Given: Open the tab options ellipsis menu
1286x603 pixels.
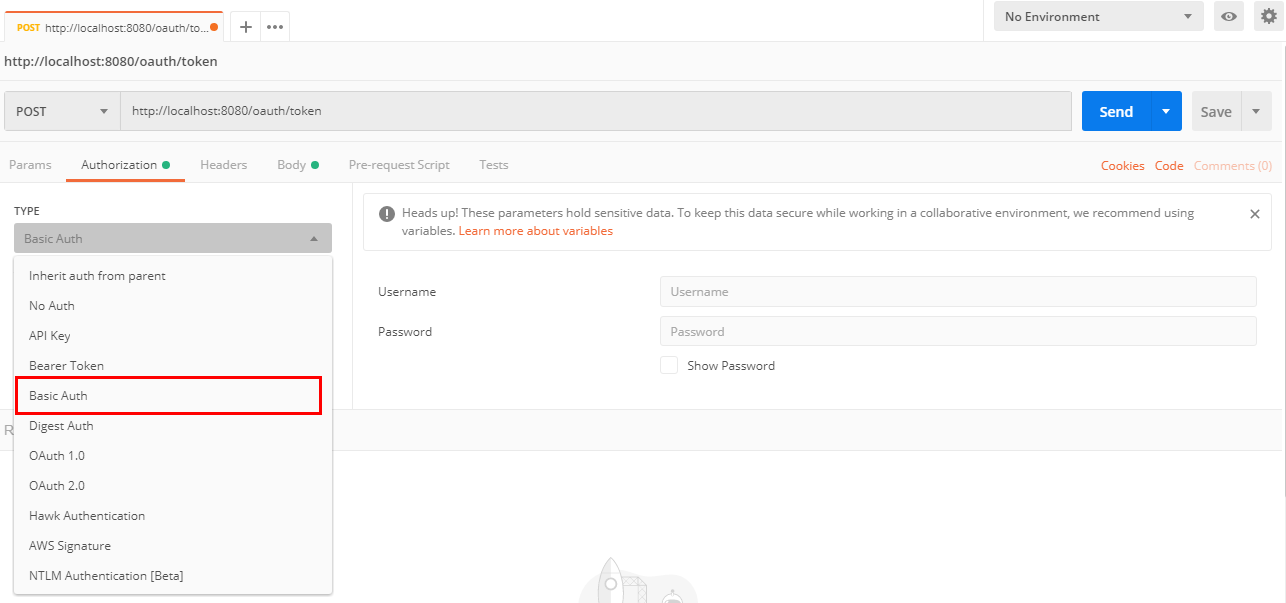Looking at the screenshot, I should 275,27.
